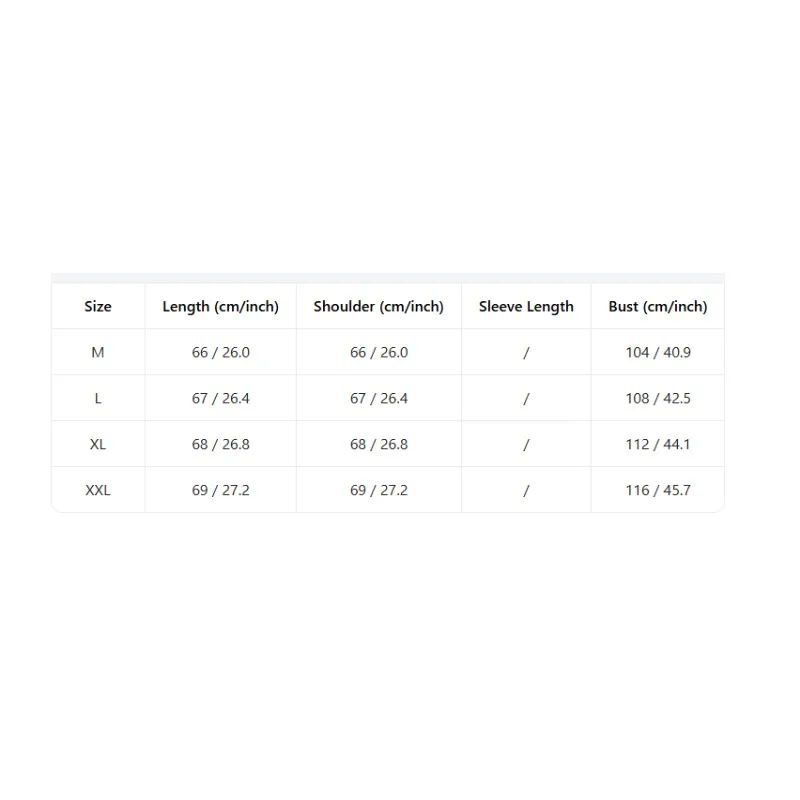Select the Length (cm/inch) header

pyautogui.click(x=220, y=307)
